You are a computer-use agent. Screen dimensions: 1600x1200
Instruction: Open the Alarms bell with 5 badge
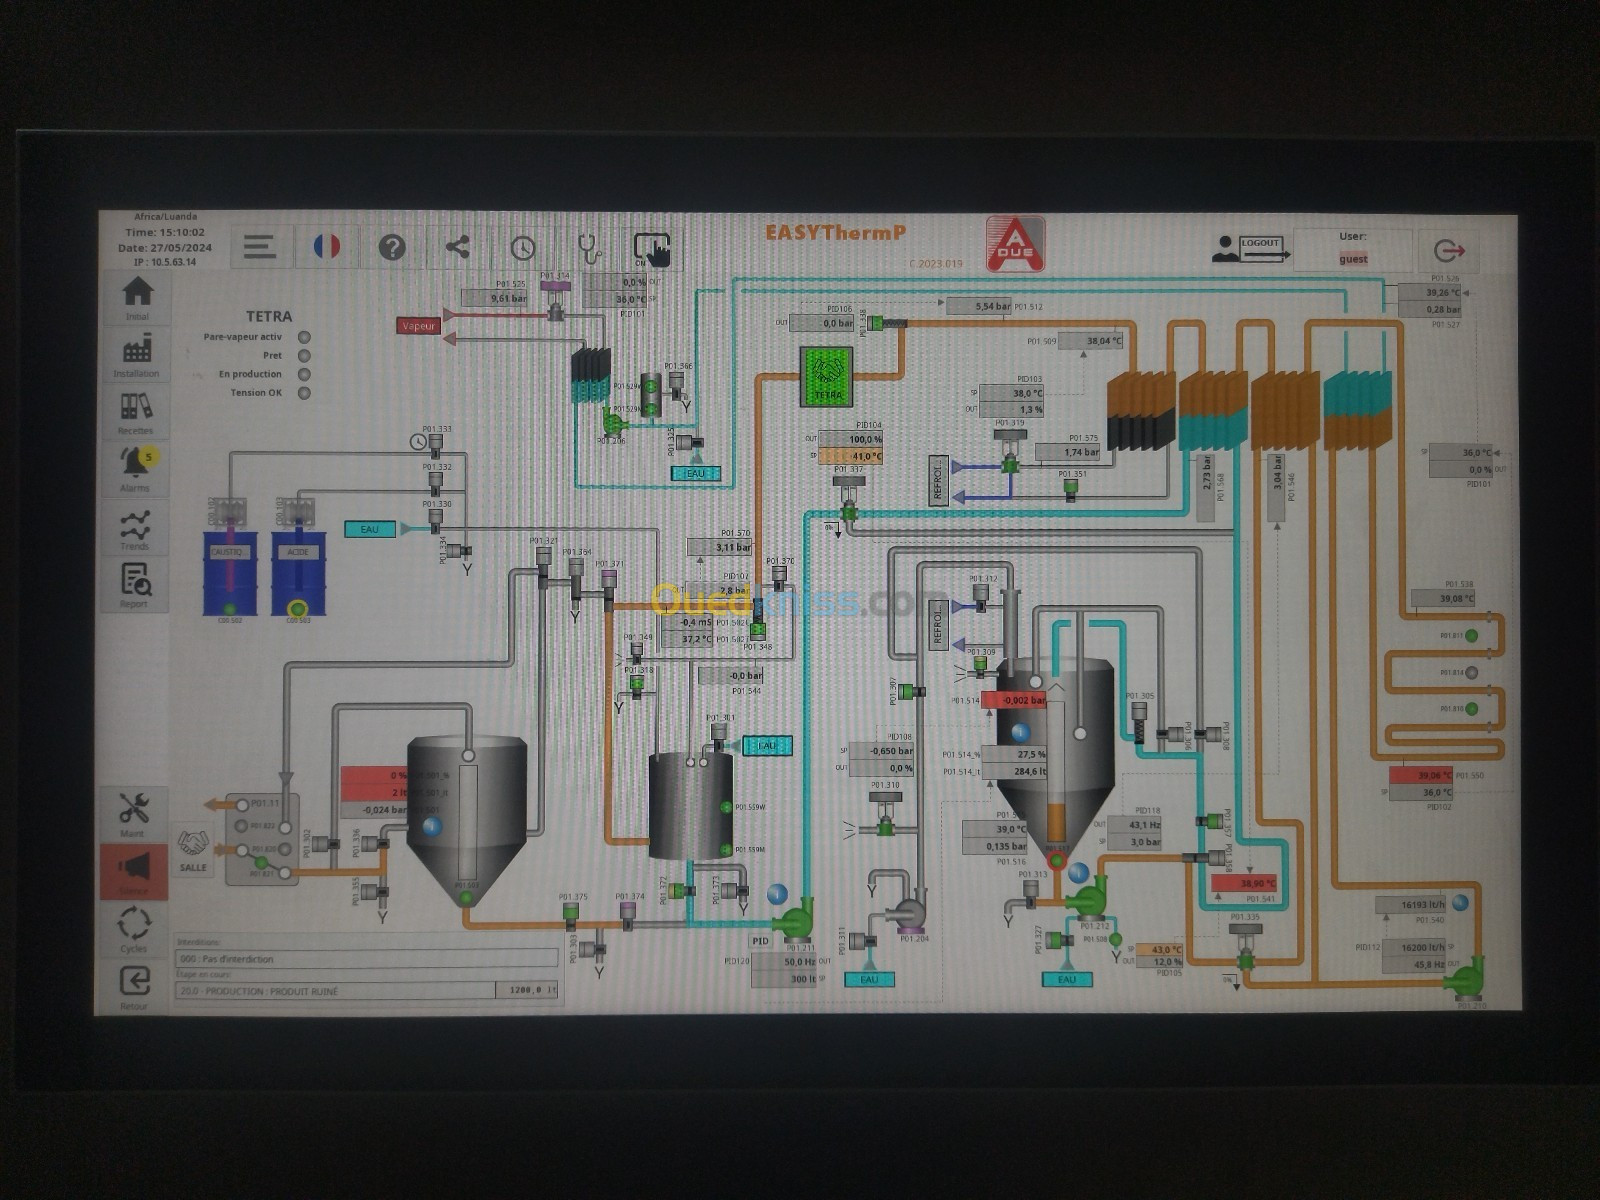136,469
